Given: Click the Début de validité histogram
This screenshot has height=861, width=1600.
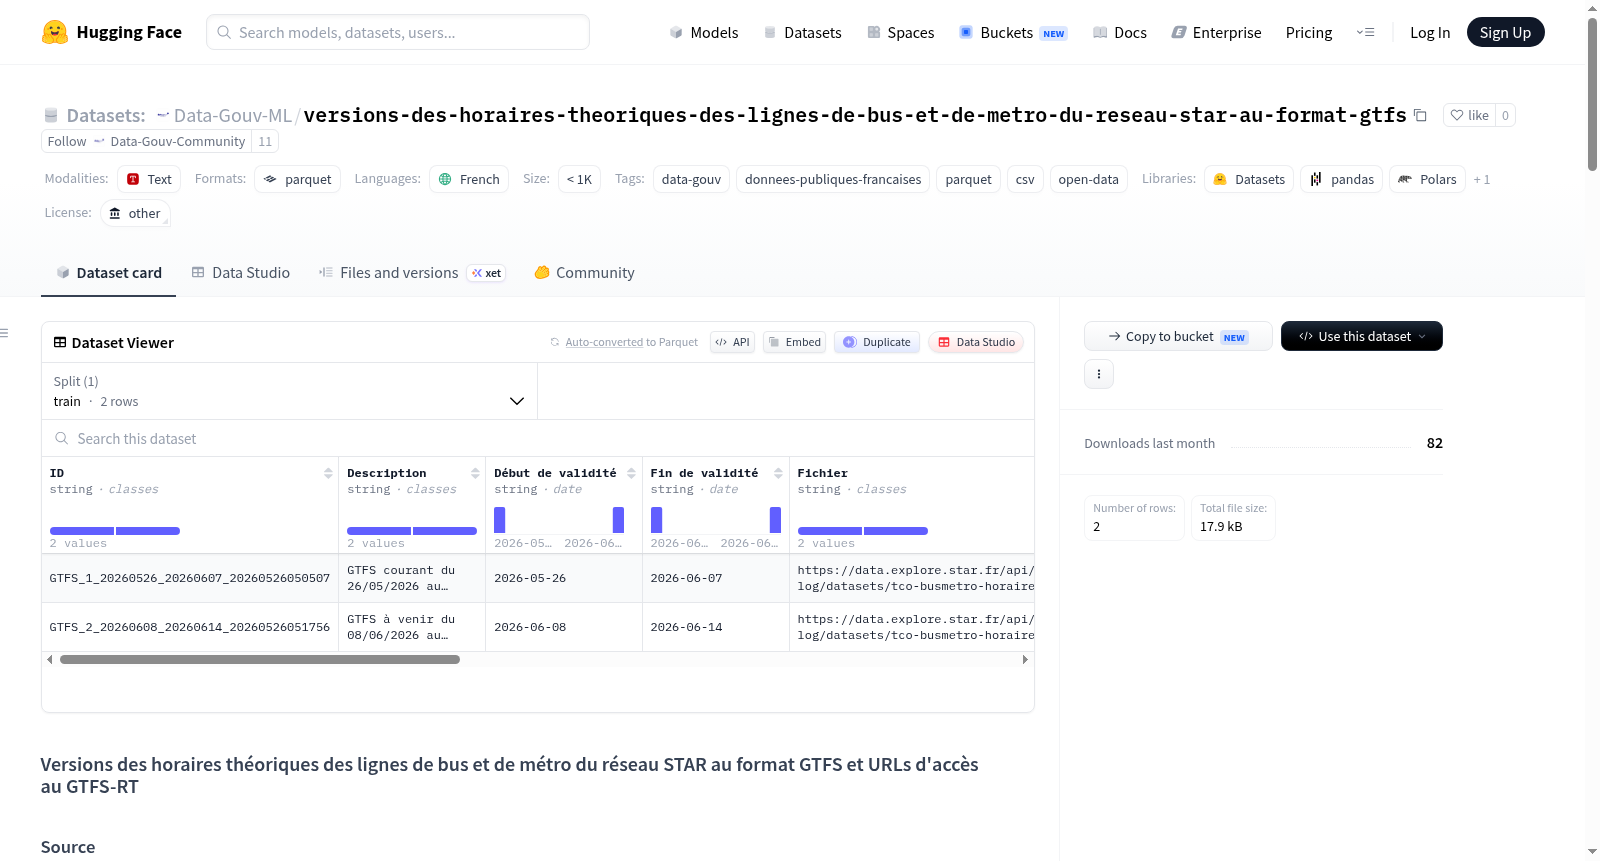Looking at the screenshot, I should tap(559, 520).
